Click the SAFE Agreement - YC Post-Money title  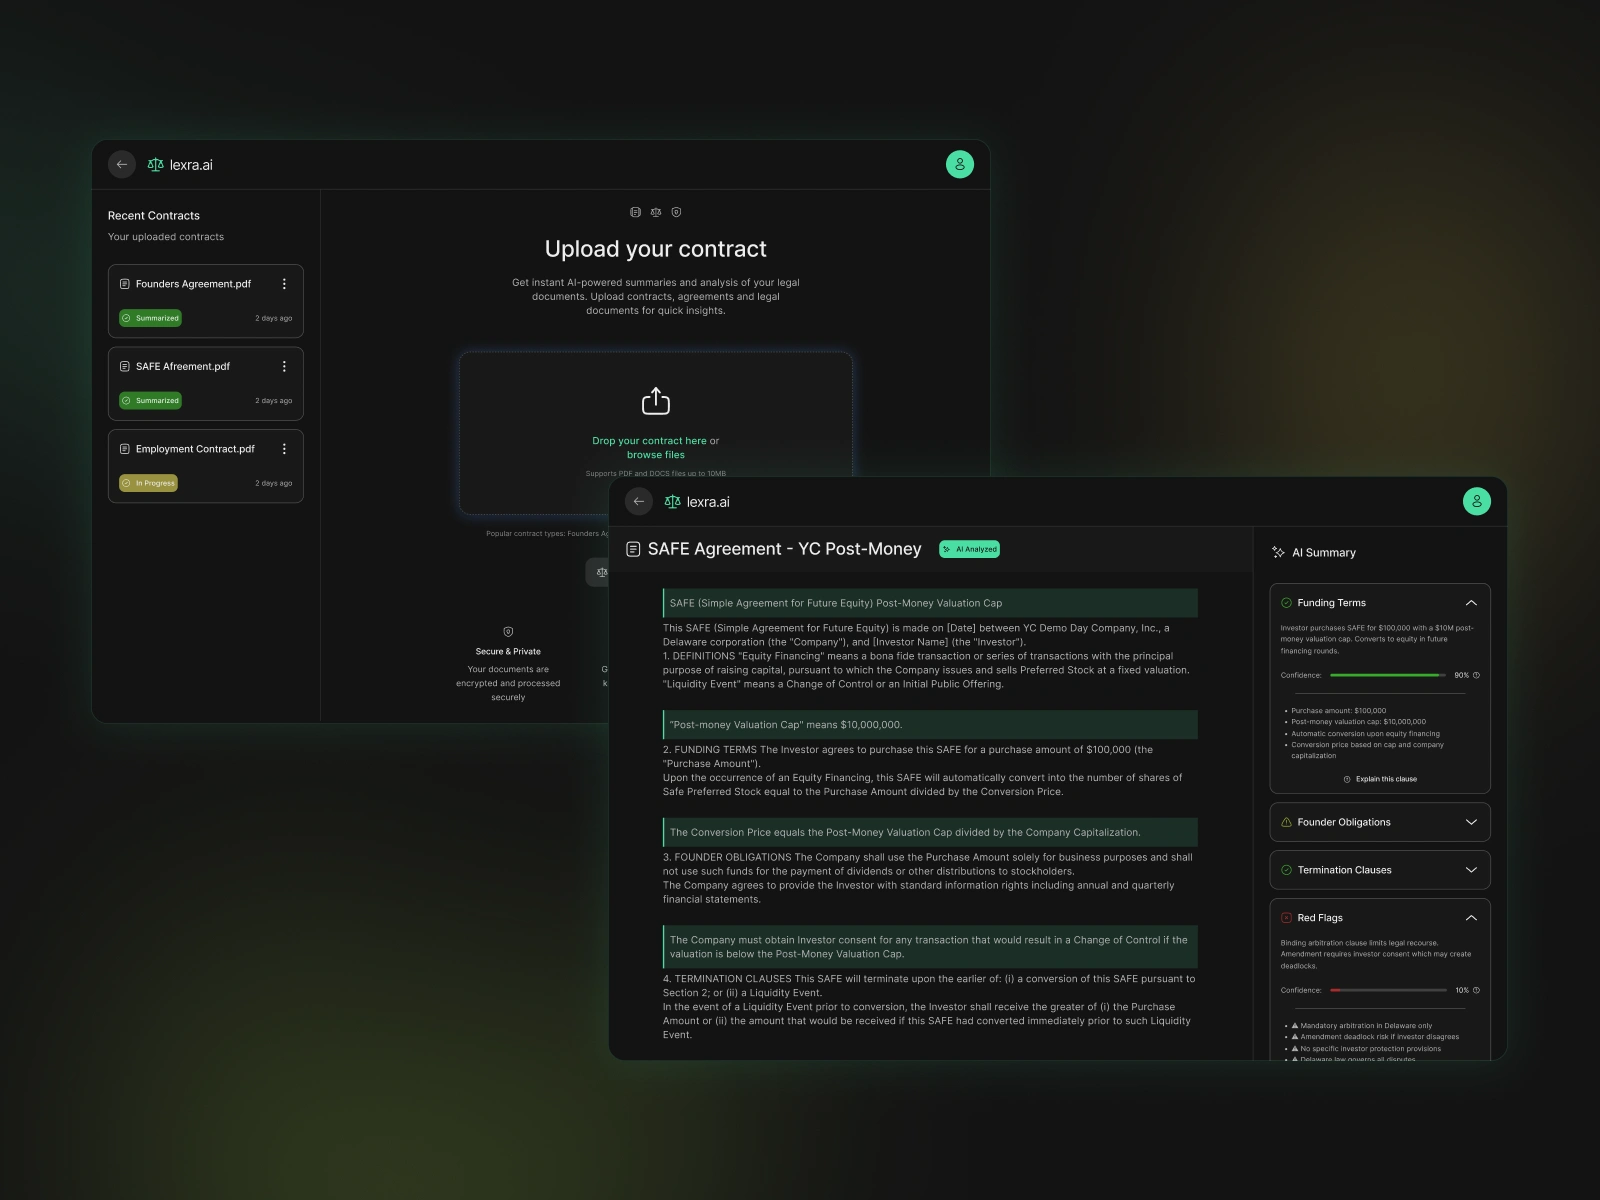pos(785,549)
